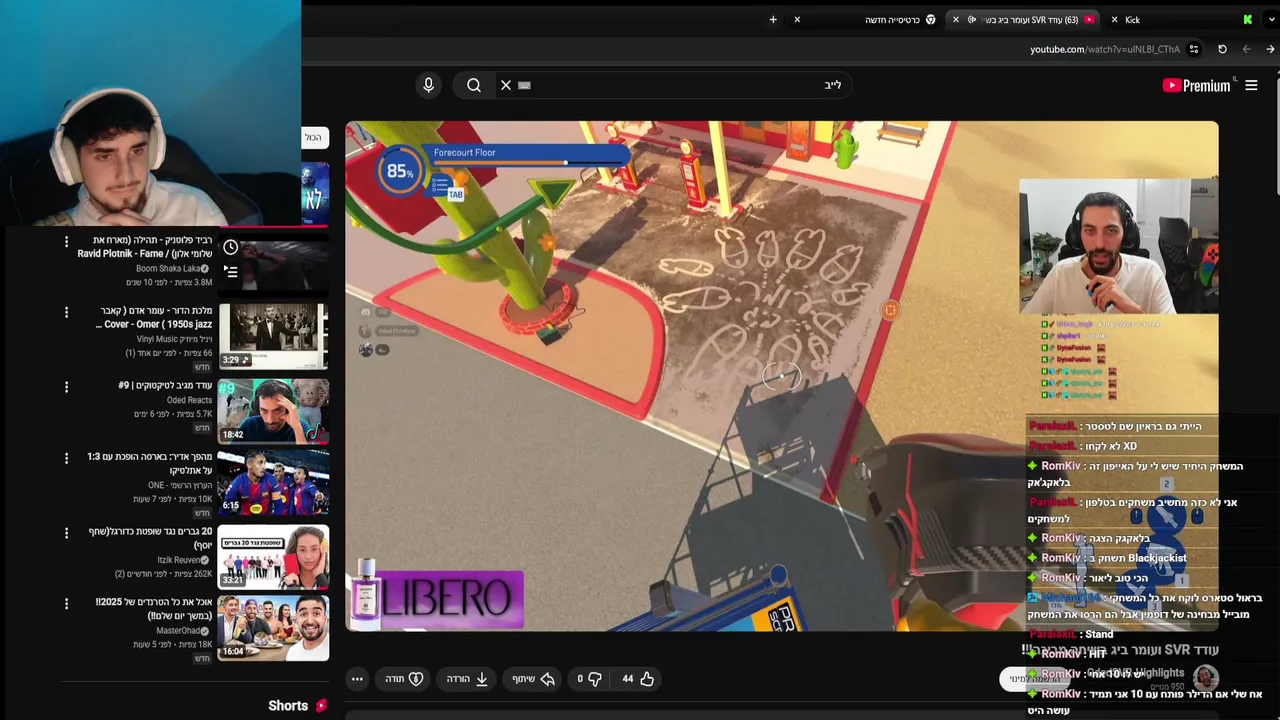Click the Kick extension icon in tab strip
Image resolution: width=1280 pixels, height=720 pixels.
click(x=1248, y=19)
